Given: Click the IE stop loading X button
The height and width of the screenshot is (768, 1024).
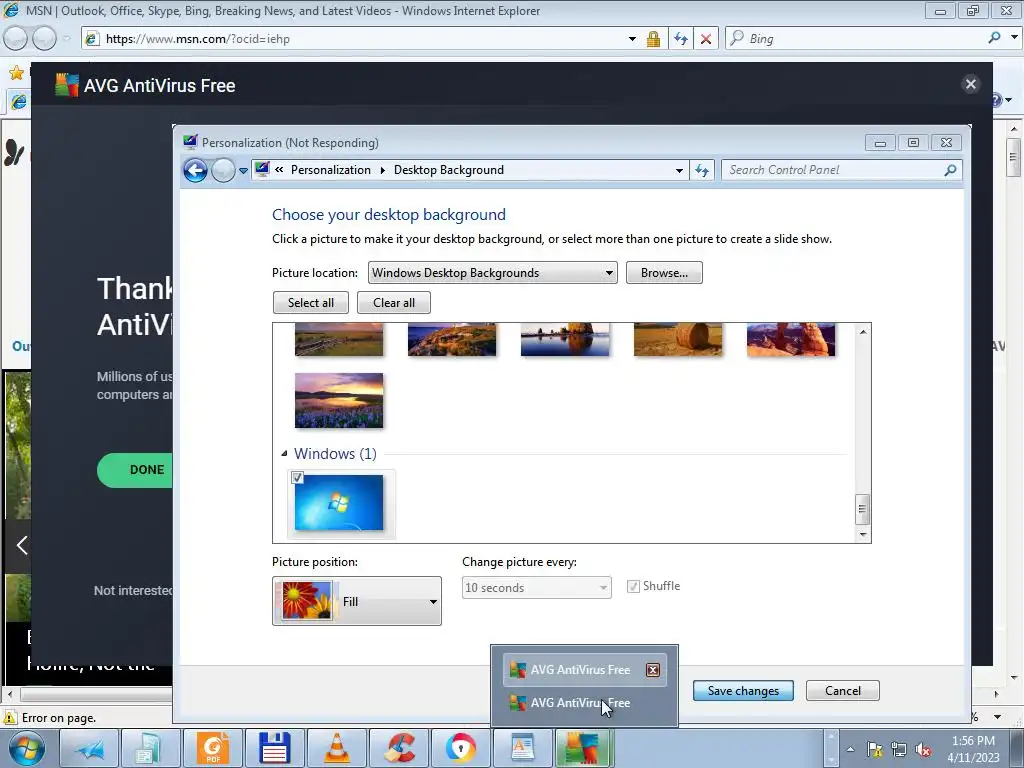Looking at the screenshot, I should click(706, 39).
